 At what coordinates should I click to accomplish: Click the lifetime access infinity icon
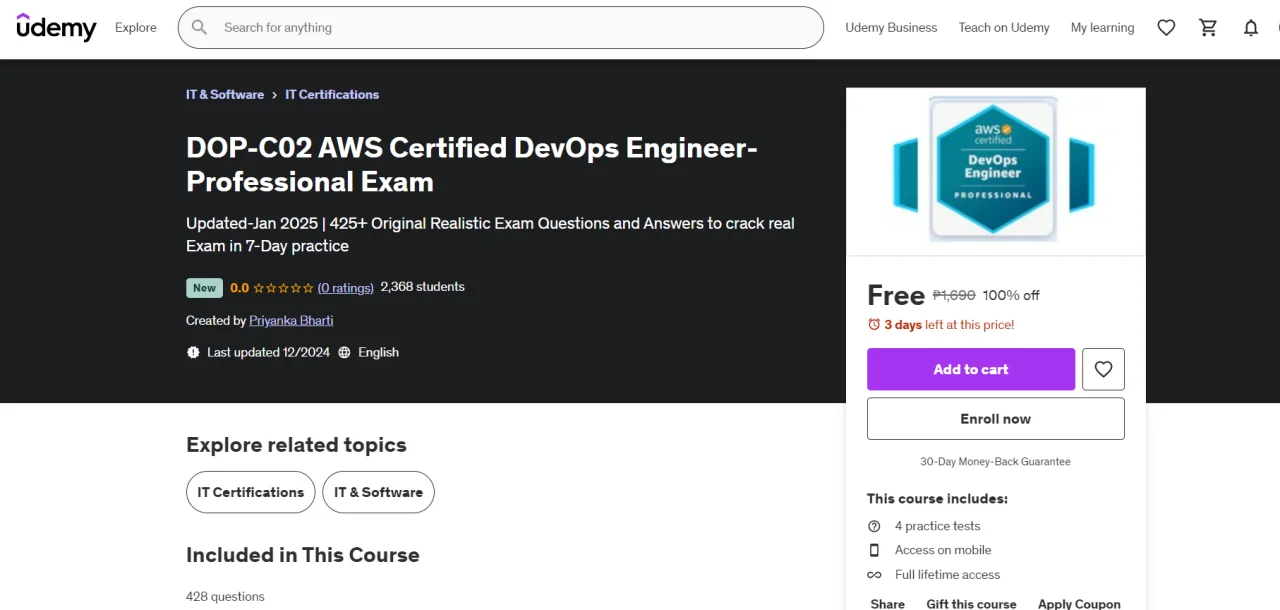pyautogui.click(x=874, y=575)
